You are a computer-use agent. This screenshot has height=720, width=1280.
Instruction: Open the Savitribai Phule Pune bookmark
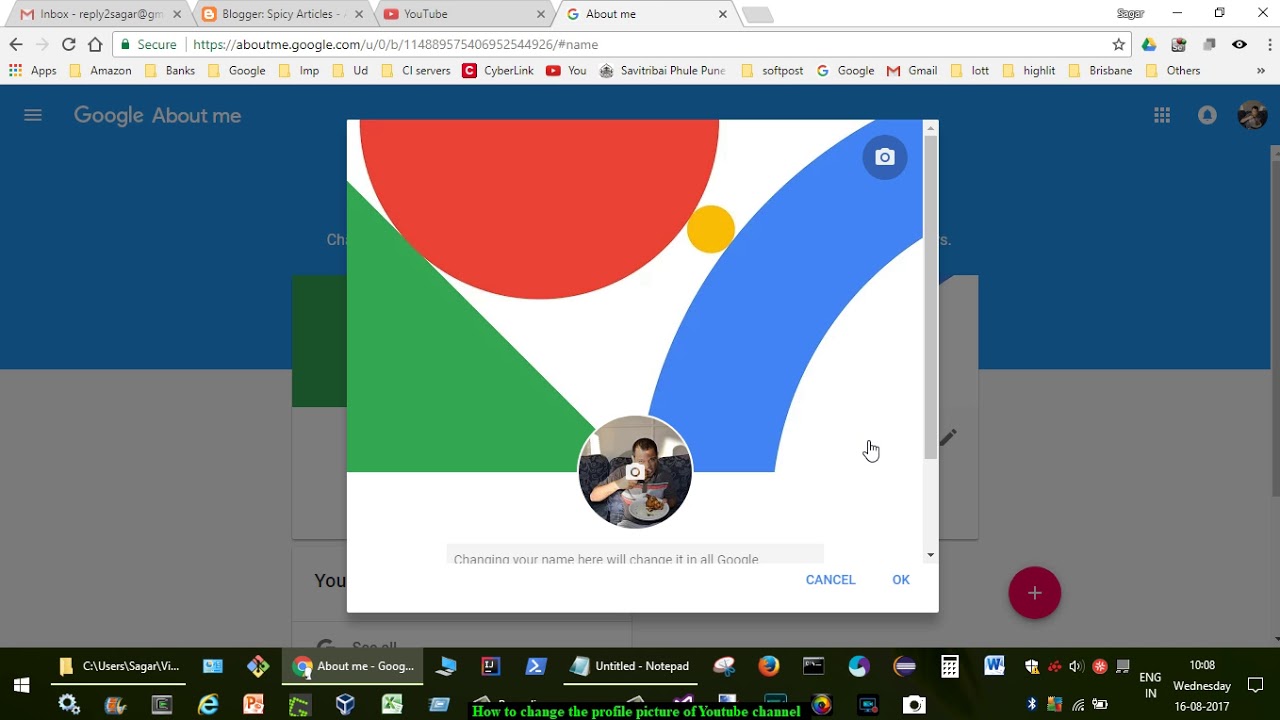(x=662, y=71)
